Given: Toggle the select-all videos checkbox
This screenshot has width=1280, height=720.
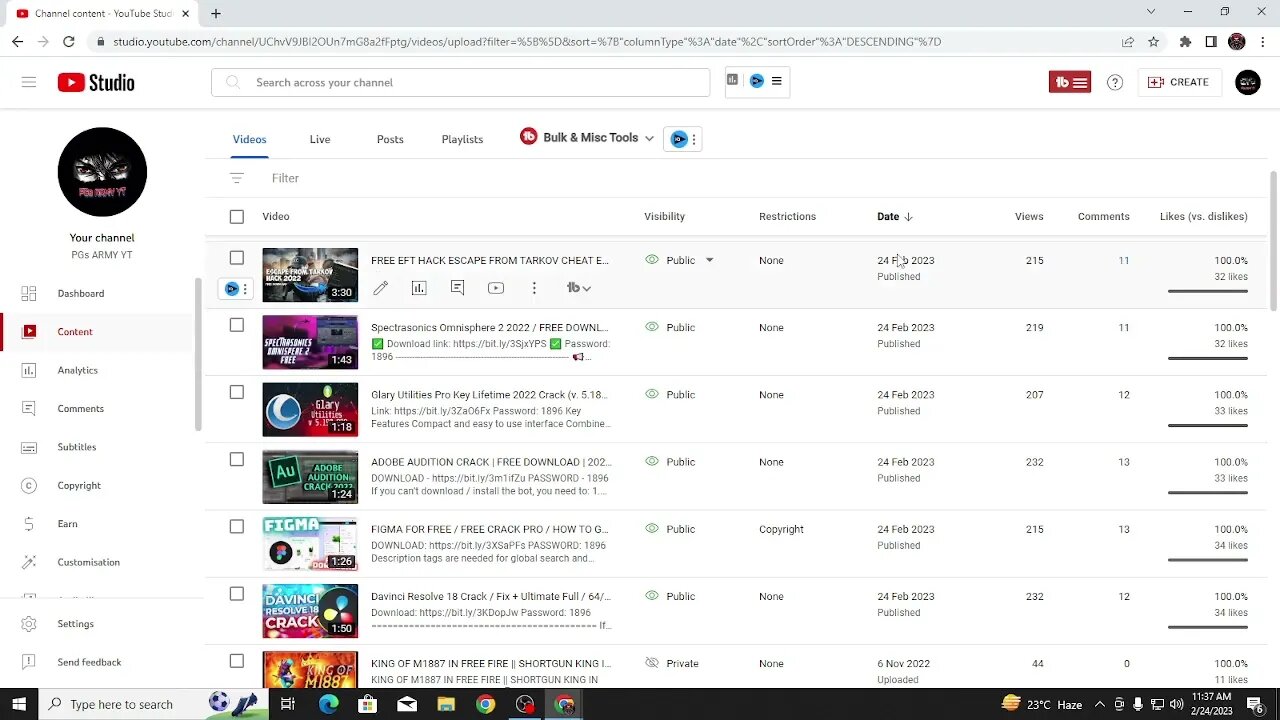Looking at the screenshot, I should click(x=236, y=216).
